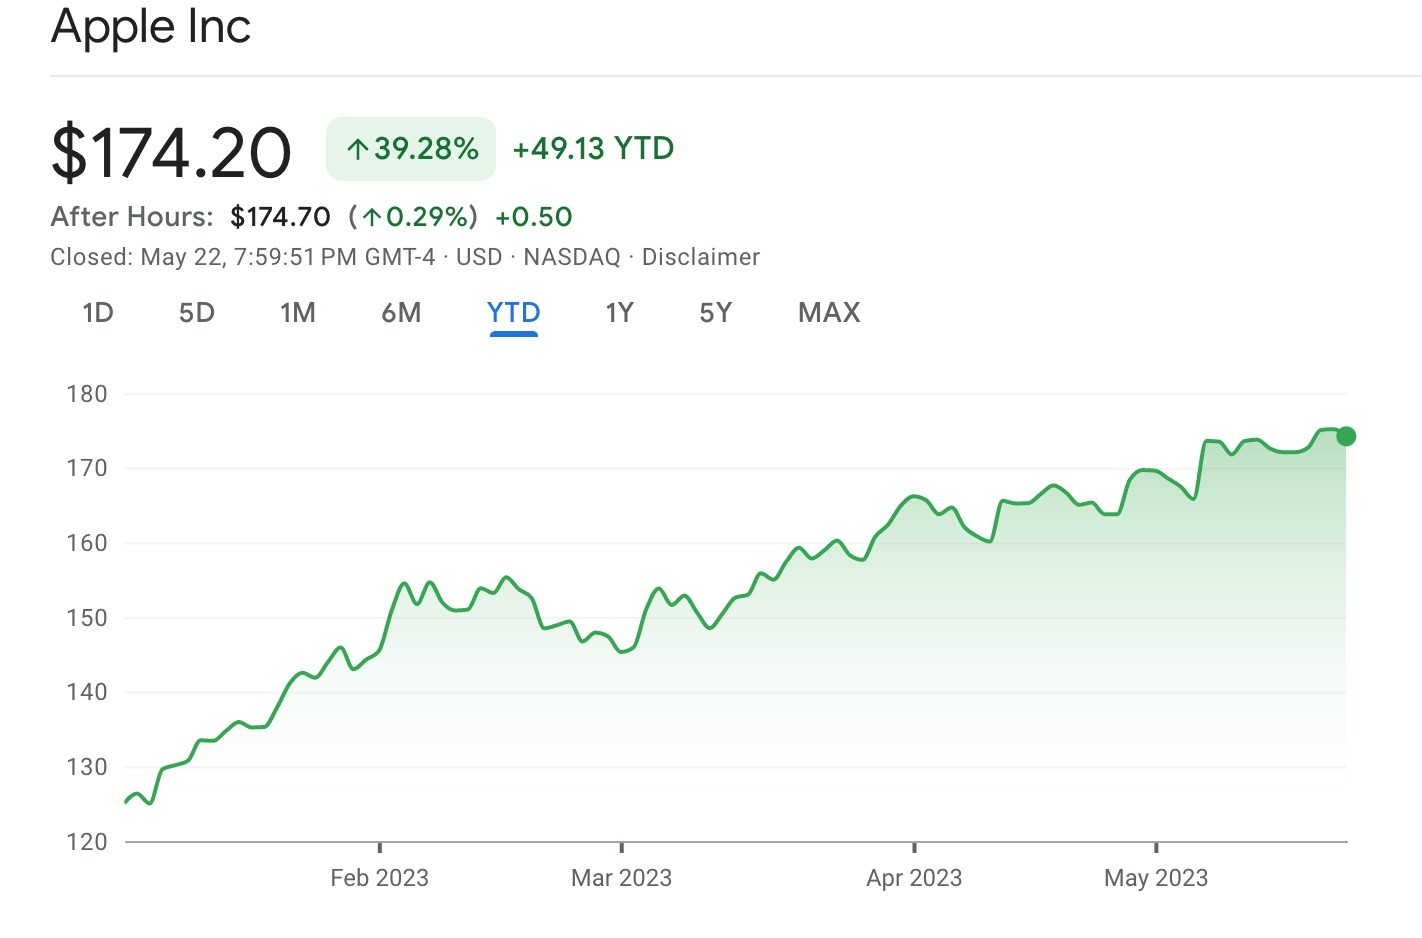Switch chart to 6M range
1422x938 pixels.
point(401,313)
